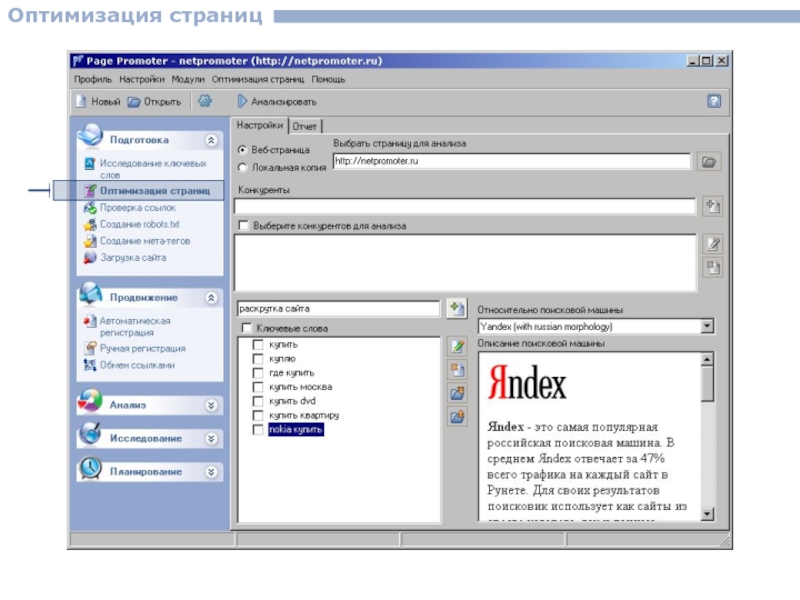Click Продвижение section globe icon
The image size is (800, 600).
[90, 293]
